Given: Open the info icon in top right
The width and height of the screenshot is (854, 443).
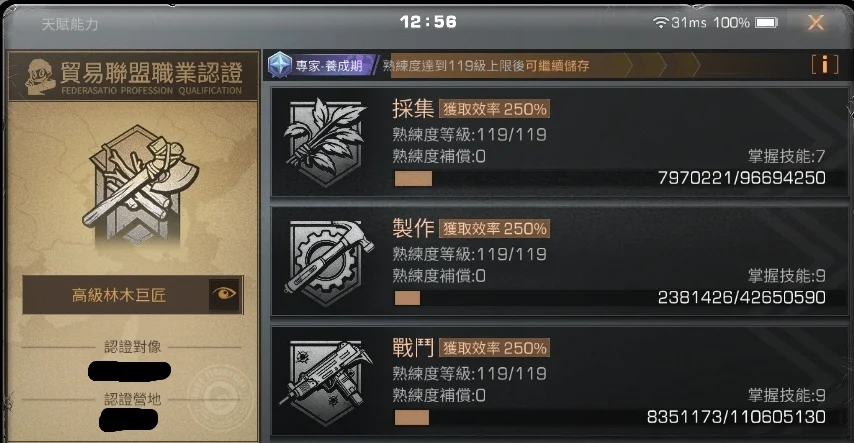Looking at the screenshot, I should click(x=825, y=65).
